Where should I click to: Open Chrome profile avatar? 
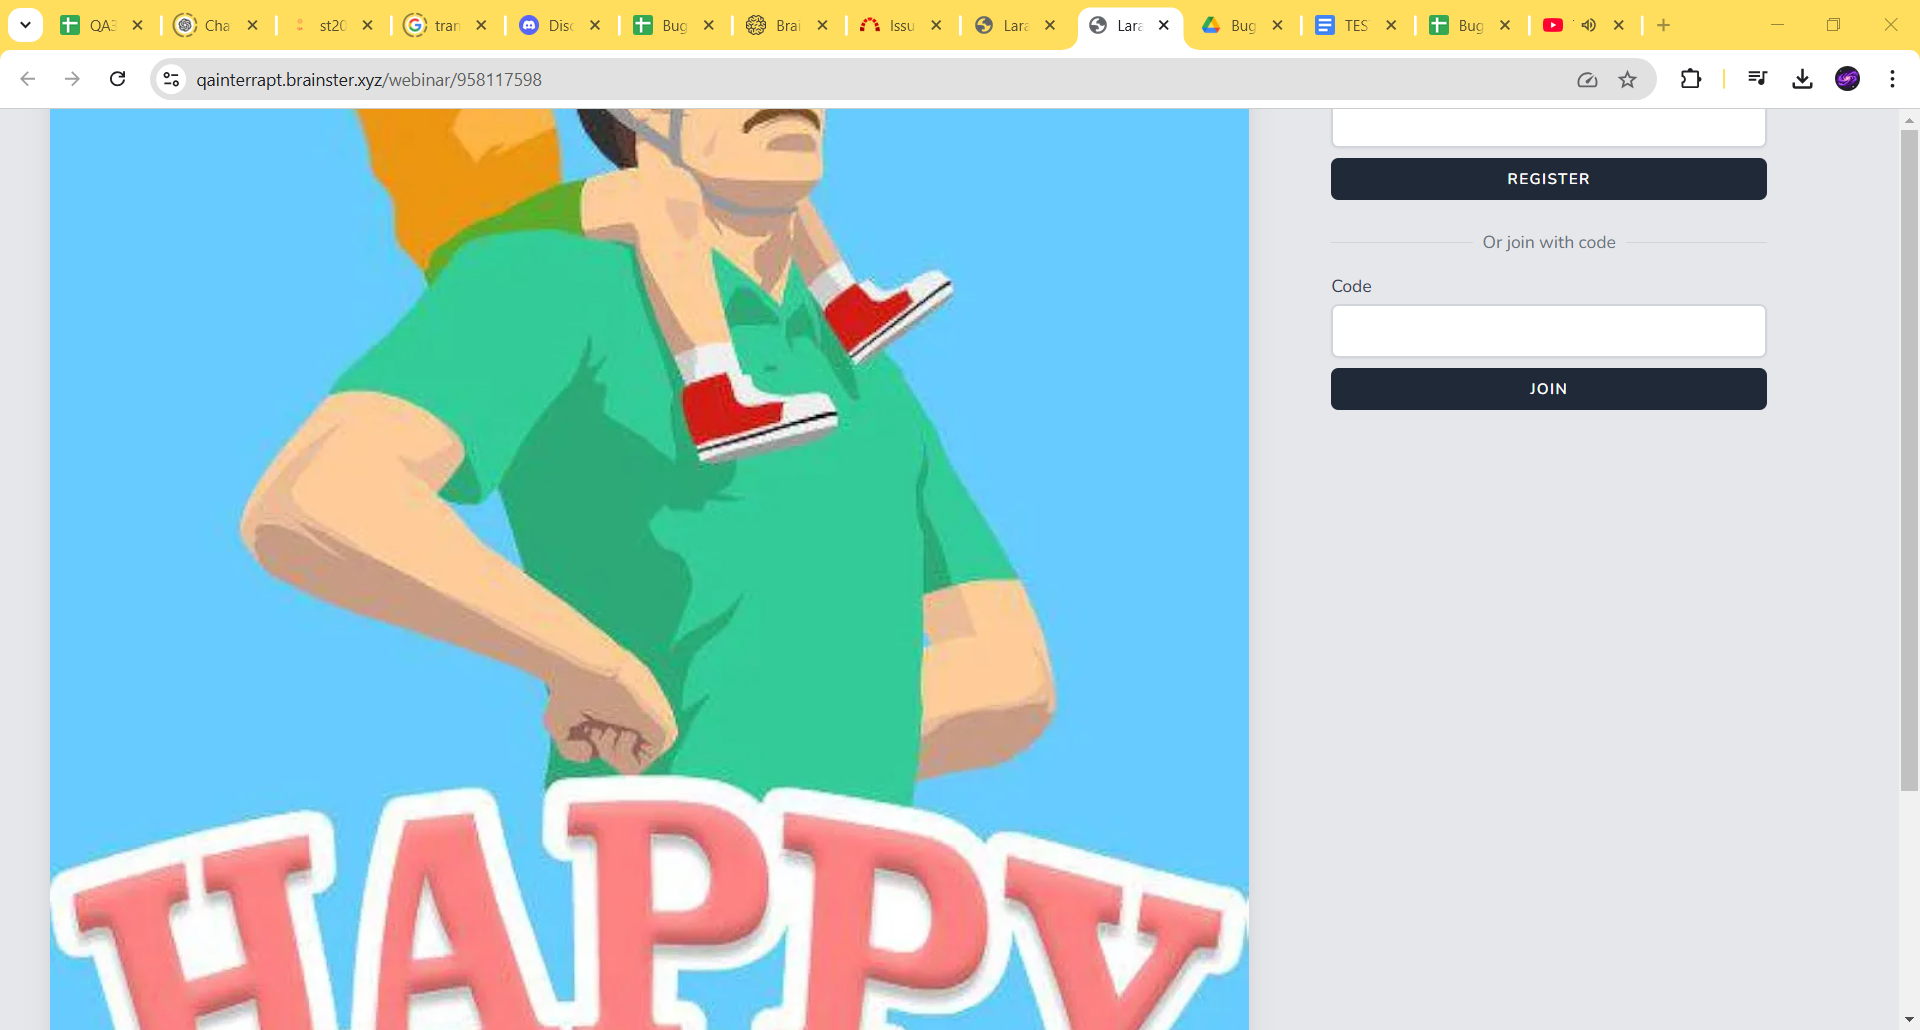[x=1847, y=79]
